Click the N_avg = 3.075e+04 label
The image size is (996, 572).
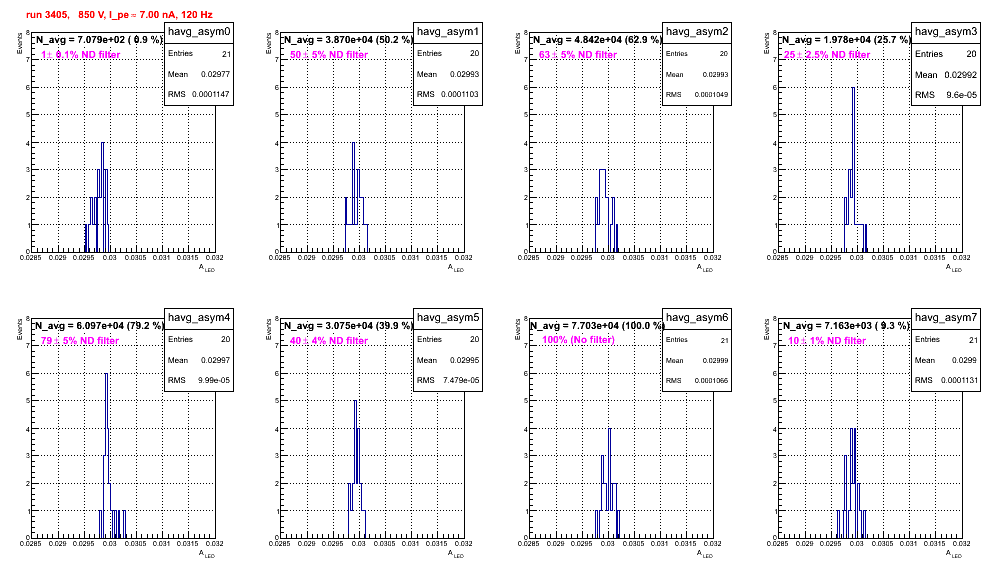pos(348,326)
